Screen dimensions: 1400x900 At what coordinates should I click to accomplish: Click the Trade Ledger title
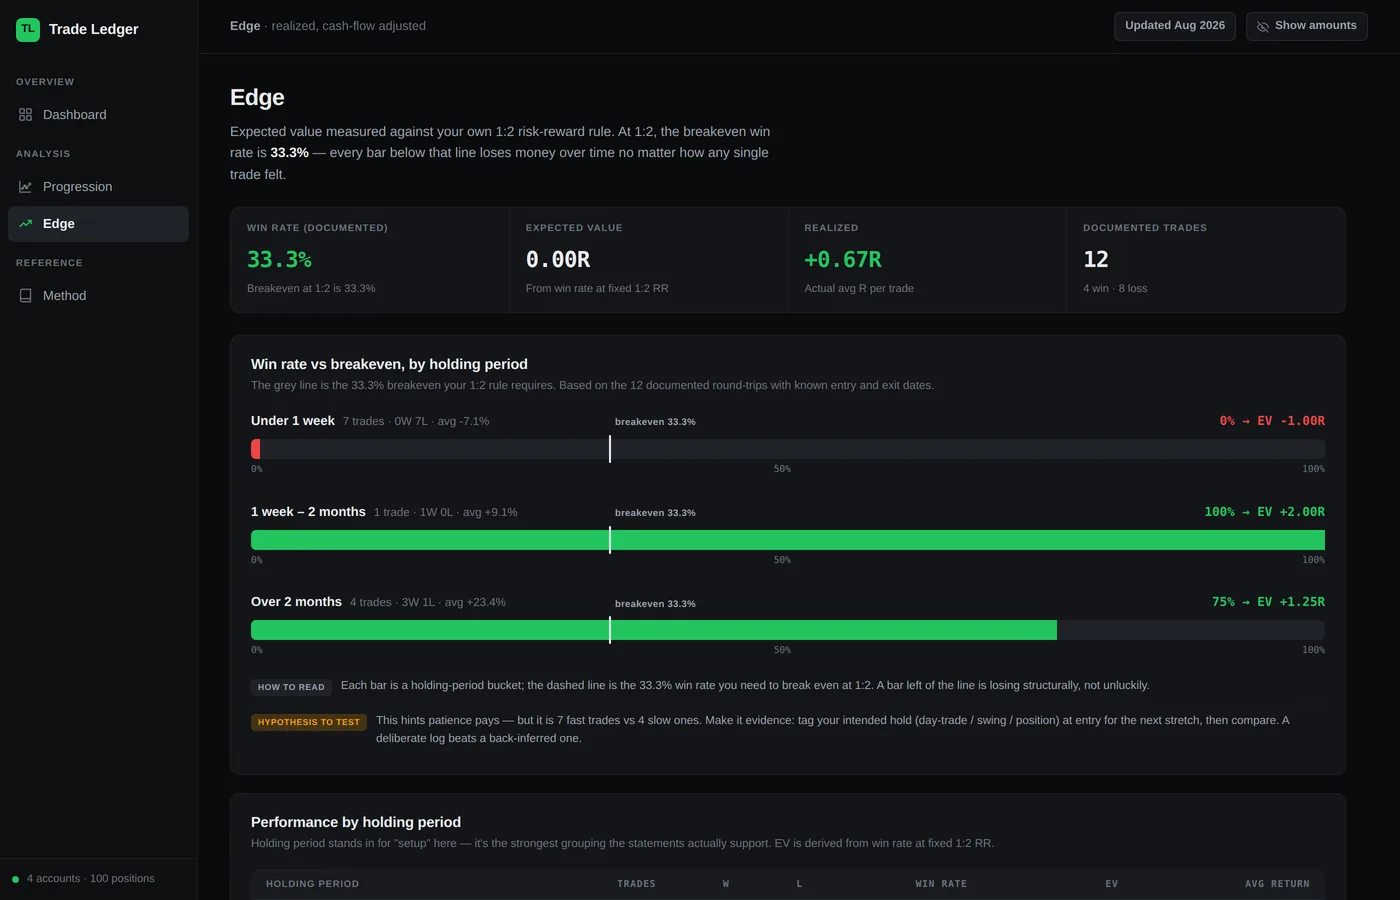tap(94, 29)
